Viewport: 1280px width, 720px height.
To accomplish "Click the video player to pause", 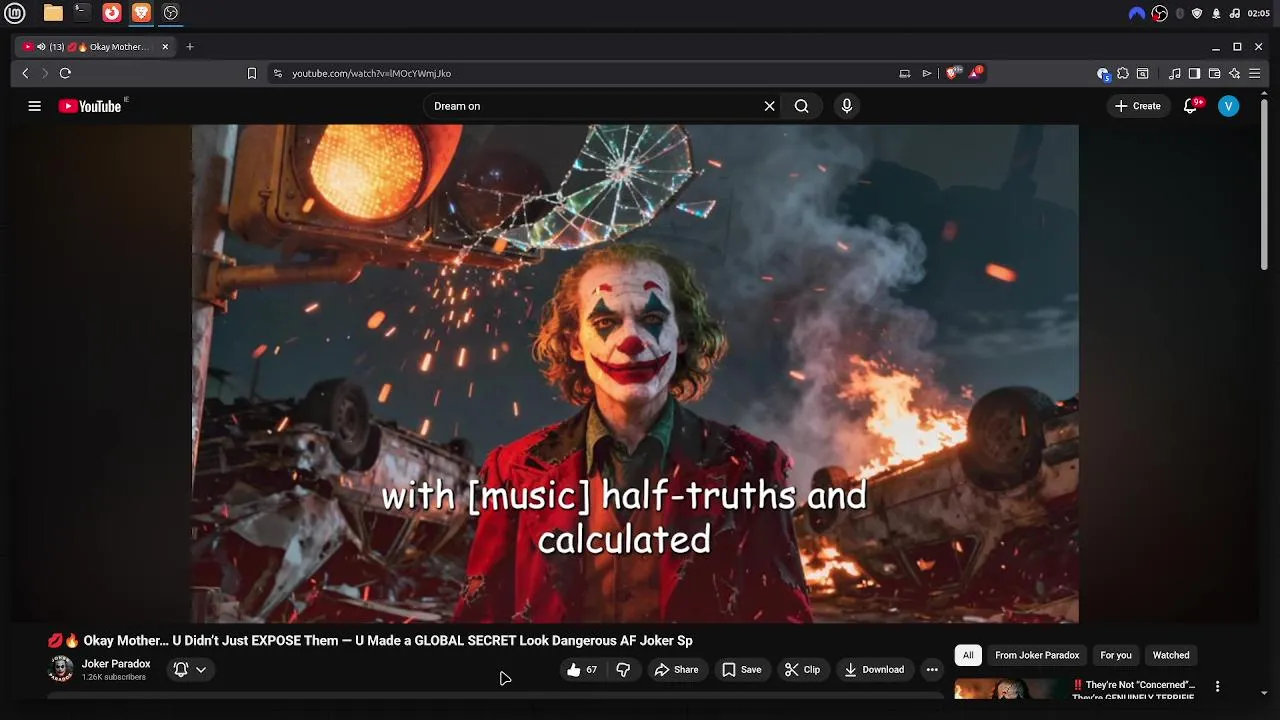I will [x=635, y=373].
